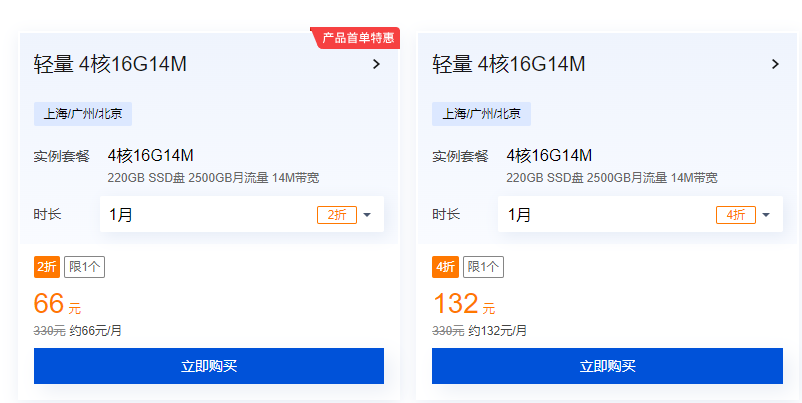Expand the right card's 时长 dropdown arrow
Viewport: 802px width, 403px height.
(766, 215)
